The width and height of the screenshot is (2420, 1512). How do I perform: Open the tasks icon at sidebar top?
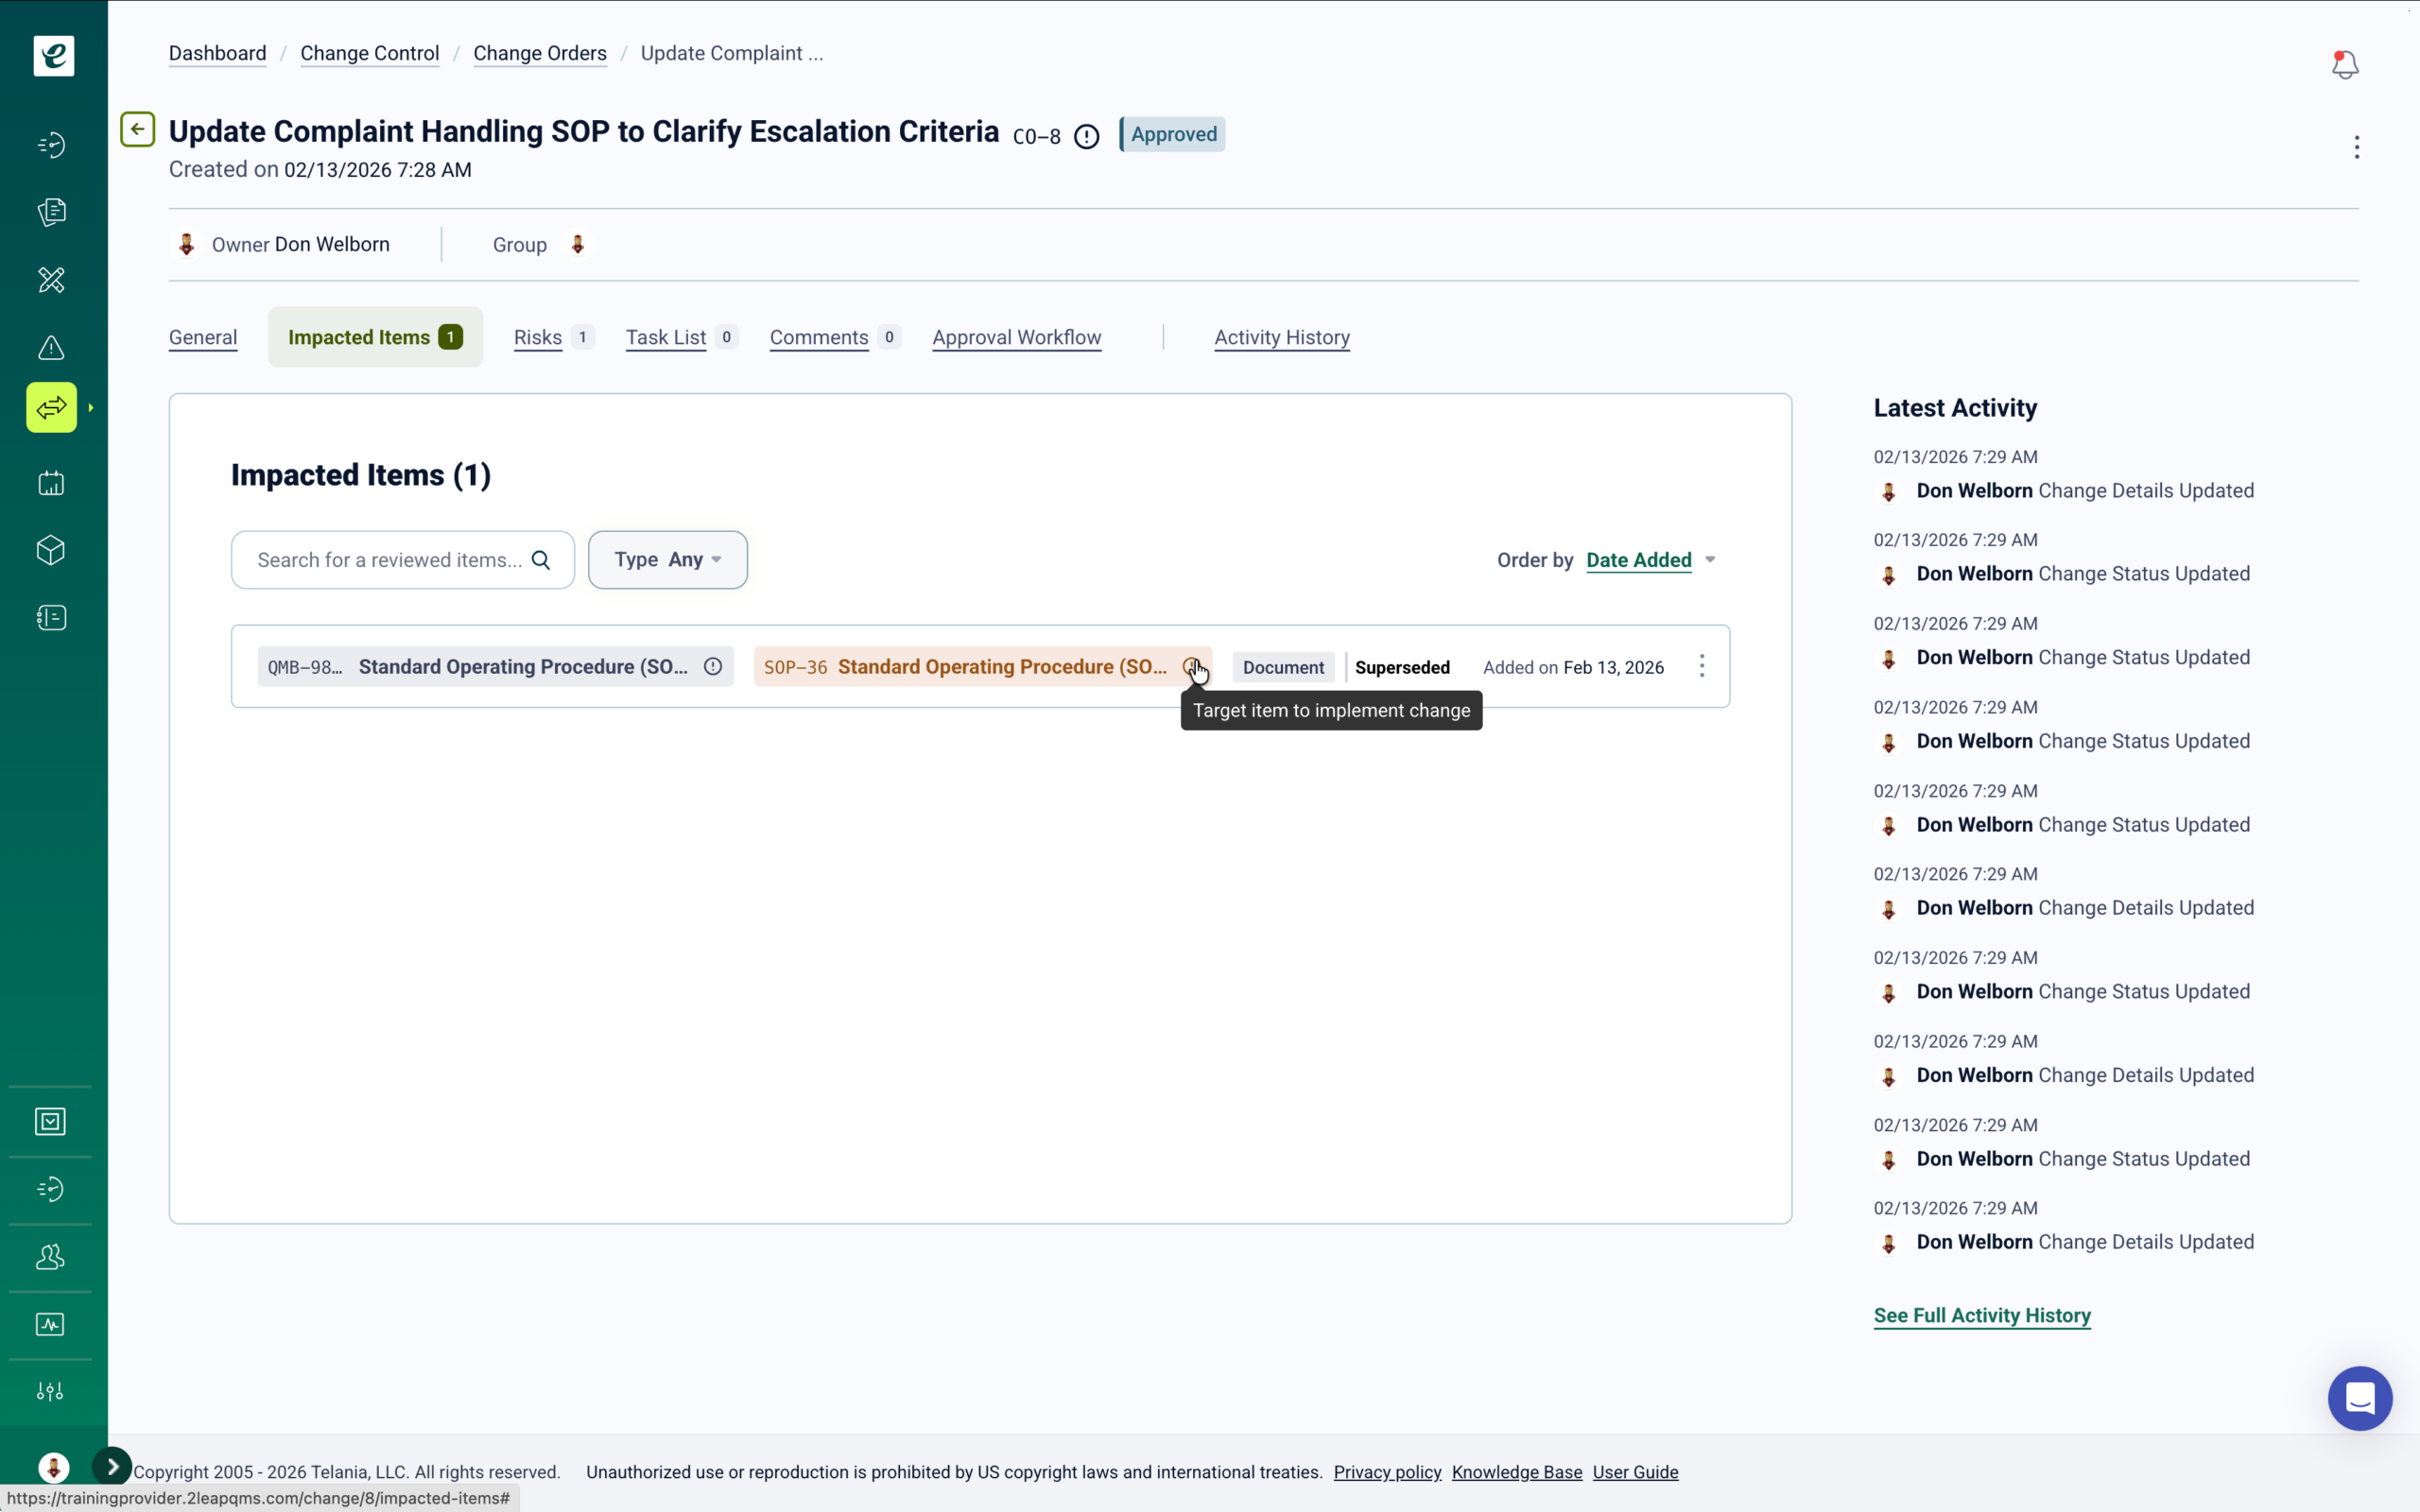pos(51,145)
